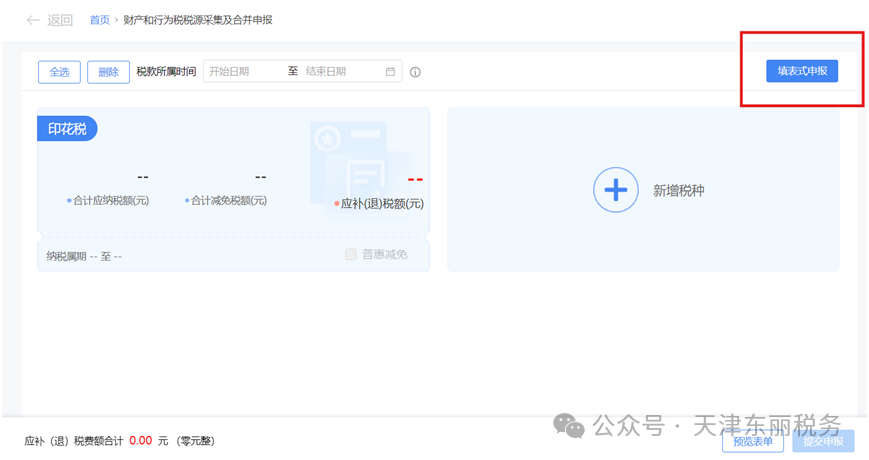
Task: Click the 财产和行为税税源采集及合并申报 breadcrumb
Action: 198,20
